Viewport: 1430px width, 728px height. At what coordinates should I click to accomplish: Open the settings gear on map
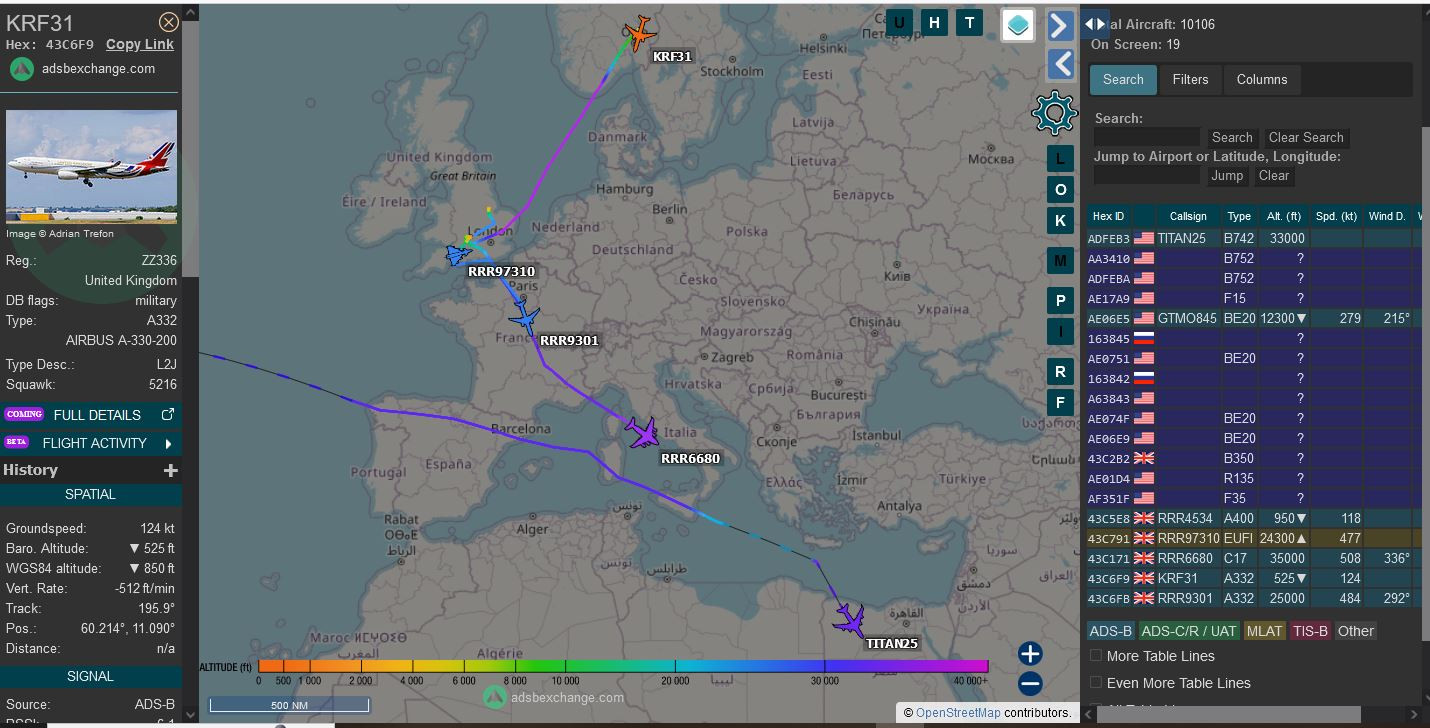[1054, 112]
